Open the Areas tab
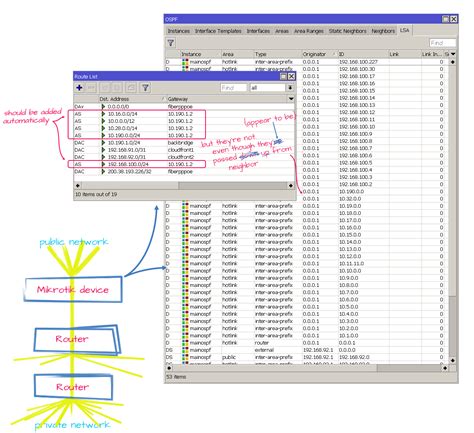The height and width of the screenshot is (433, 474). click(x=282, y=31)
